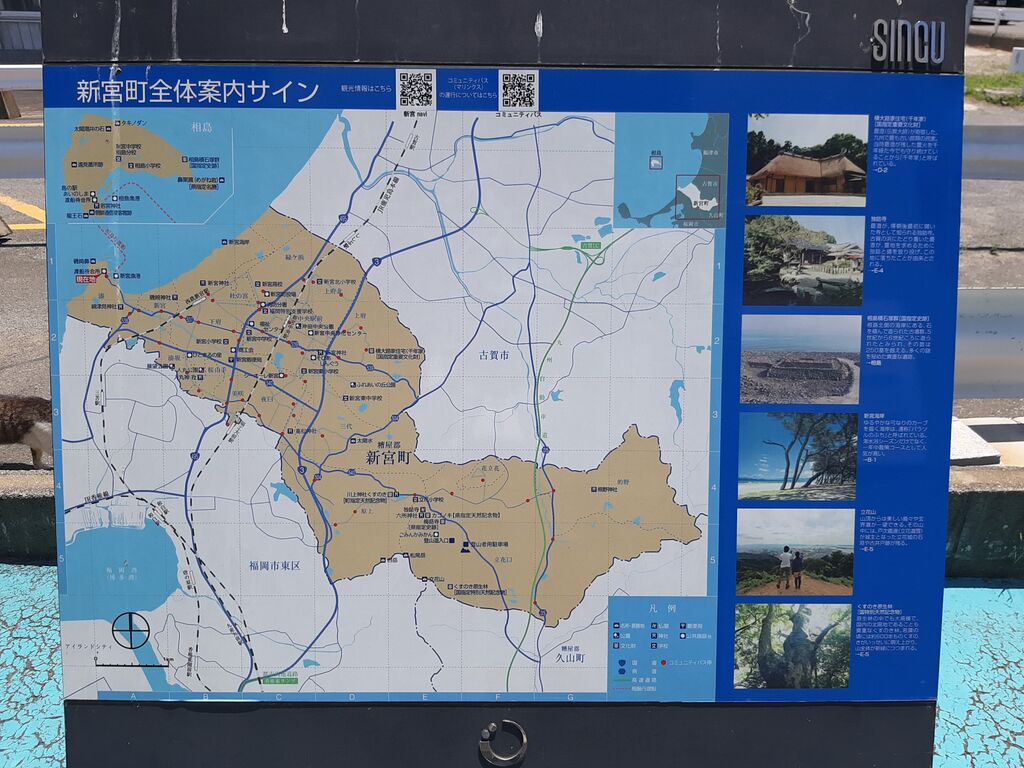Select the 新宮東中学校 school icon
The height and width of the screenshot is (768, 1024).
pos(345,397)
